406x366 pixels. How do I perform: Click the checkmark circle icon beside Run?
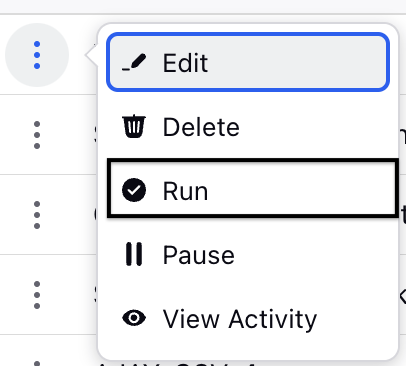[134, 190]
